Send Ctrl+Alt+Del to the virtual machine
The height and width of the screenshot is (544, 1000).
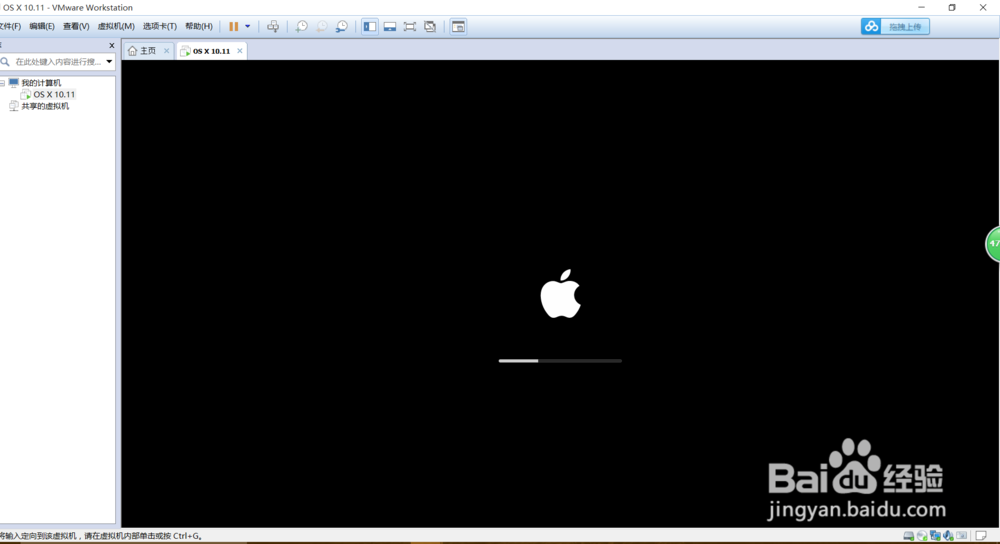(x=273, y=26)
